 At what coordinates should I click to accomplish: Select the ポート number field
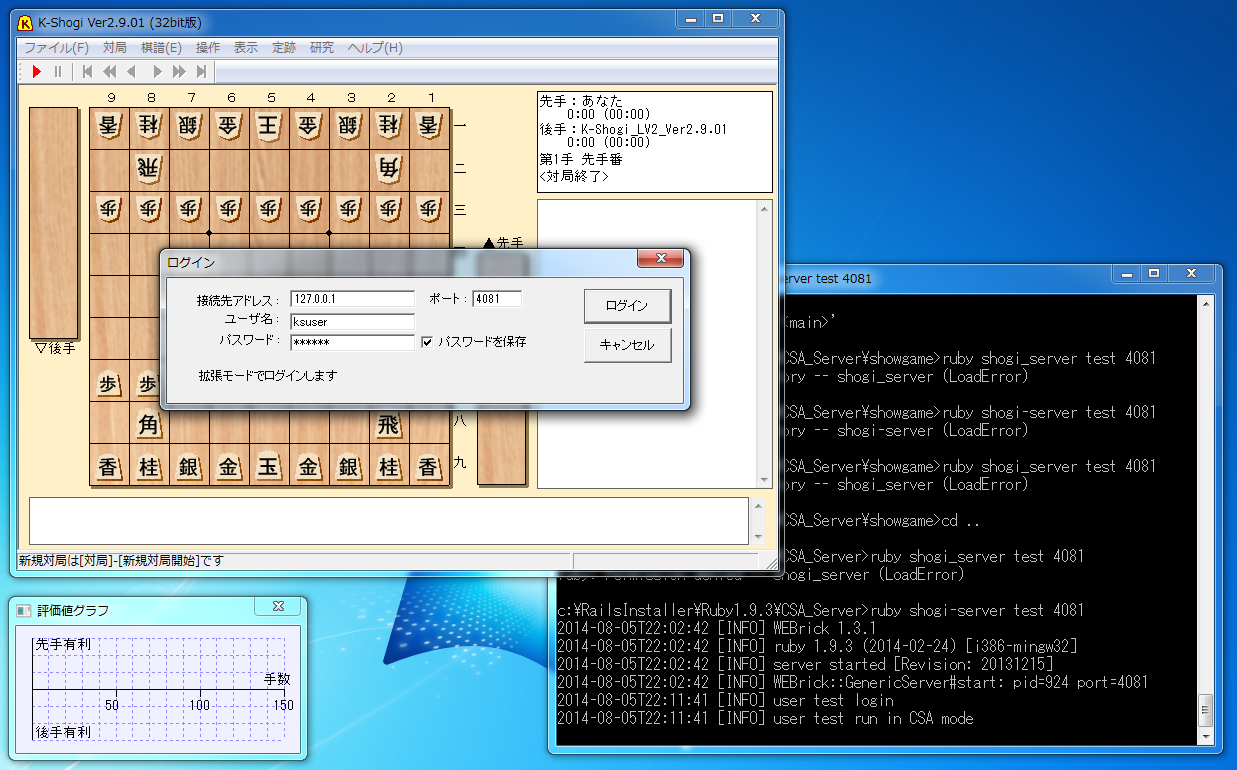click(x=497, y=299)
